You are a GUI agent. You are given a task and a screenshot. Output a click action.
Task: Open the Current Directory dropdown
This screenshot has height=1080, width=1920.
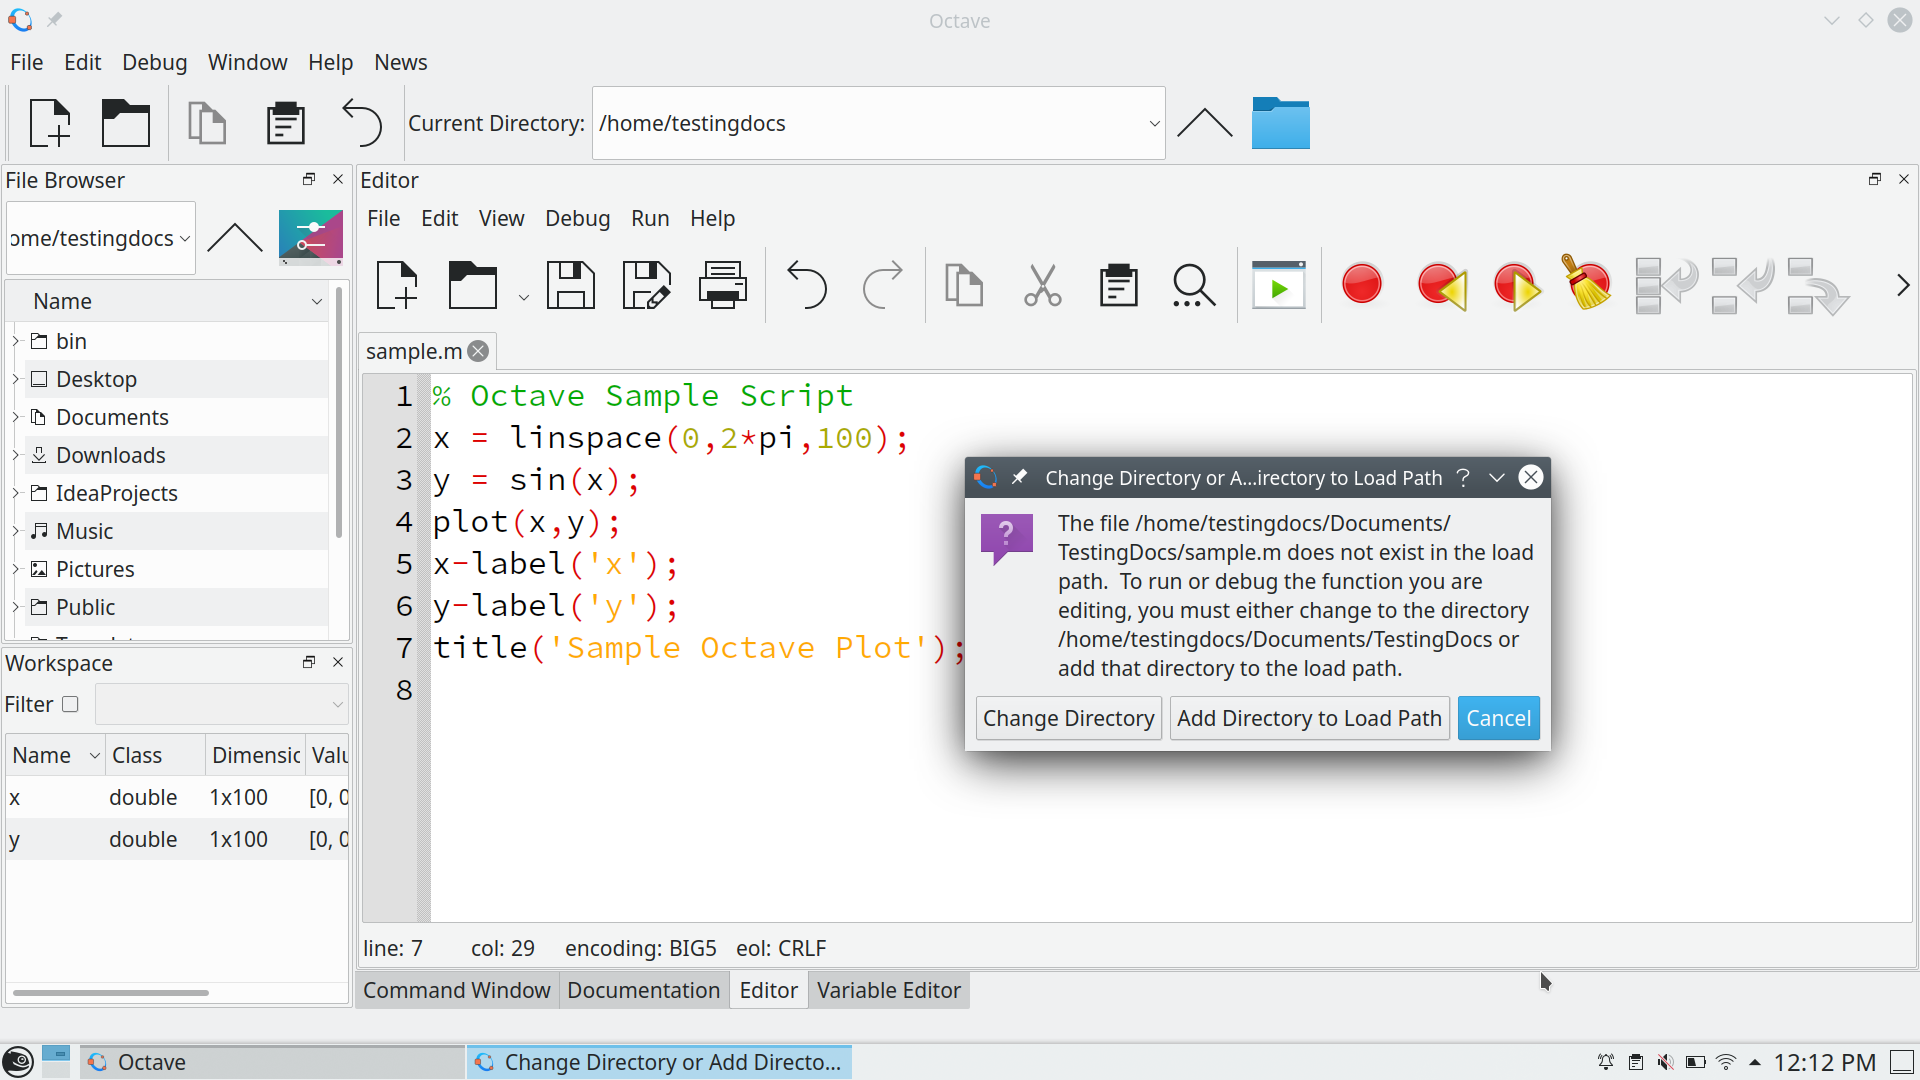click(1154, 124)
